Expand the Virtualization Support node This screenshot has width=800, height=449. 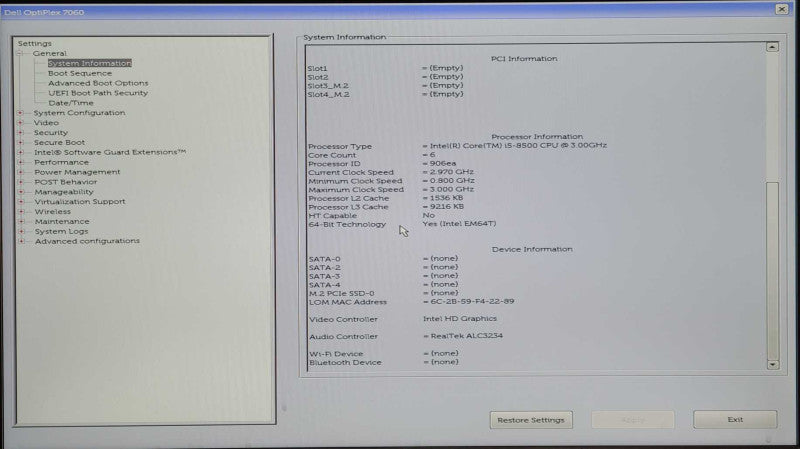pos(21,202)
